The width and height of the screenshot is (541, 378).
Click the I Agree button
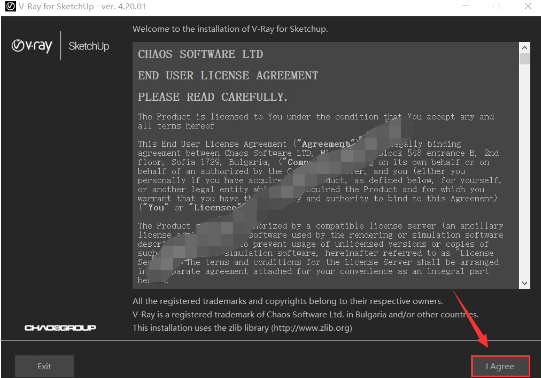(x=500, y=366)
